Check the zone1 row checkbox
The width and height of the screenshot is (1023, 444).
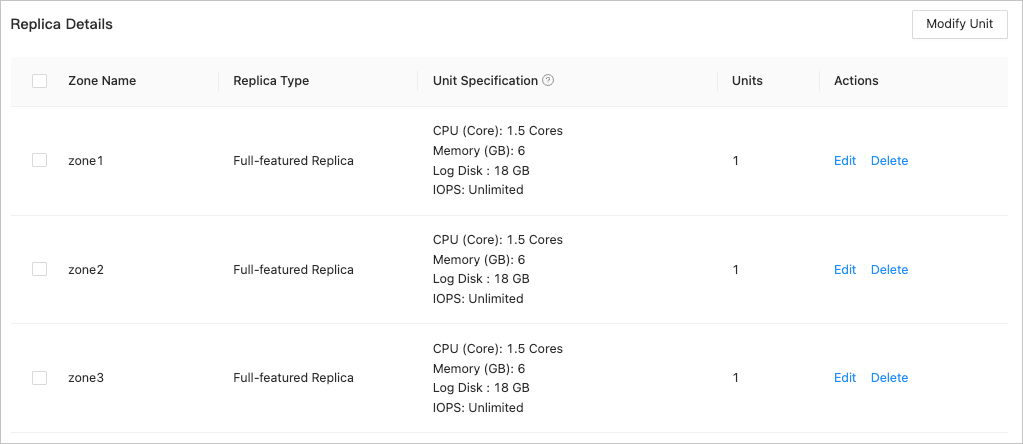click(x=40, y=160)
